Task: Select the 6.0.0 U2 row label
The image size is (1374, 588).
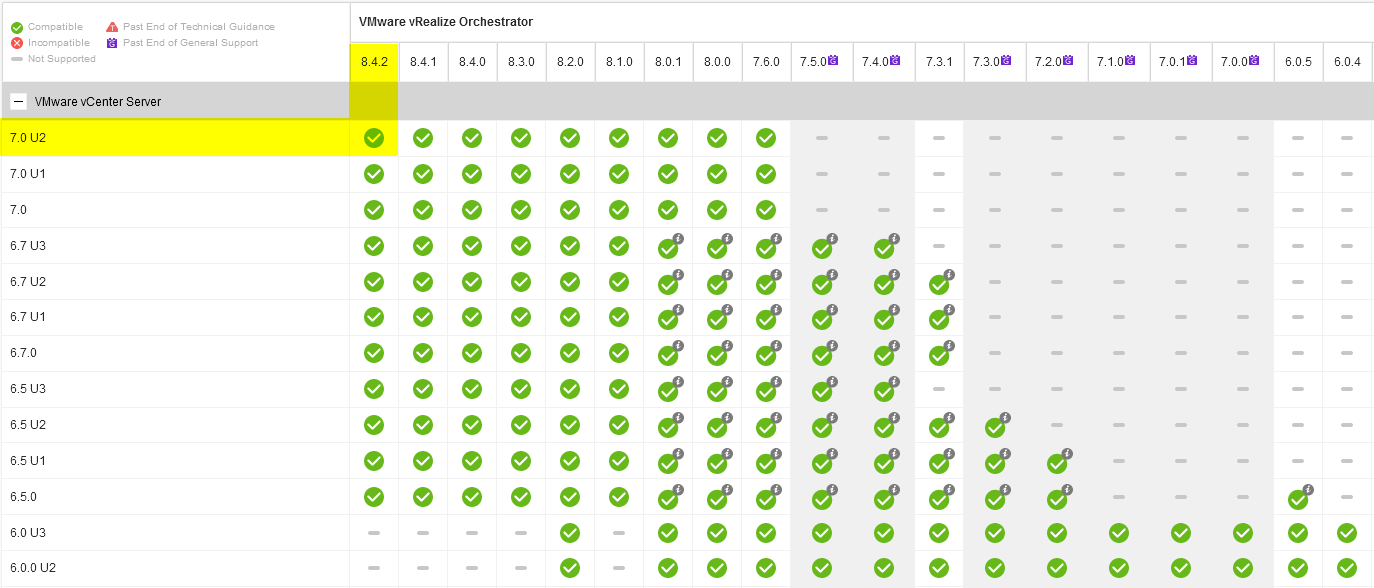Action: pos(33,568)
